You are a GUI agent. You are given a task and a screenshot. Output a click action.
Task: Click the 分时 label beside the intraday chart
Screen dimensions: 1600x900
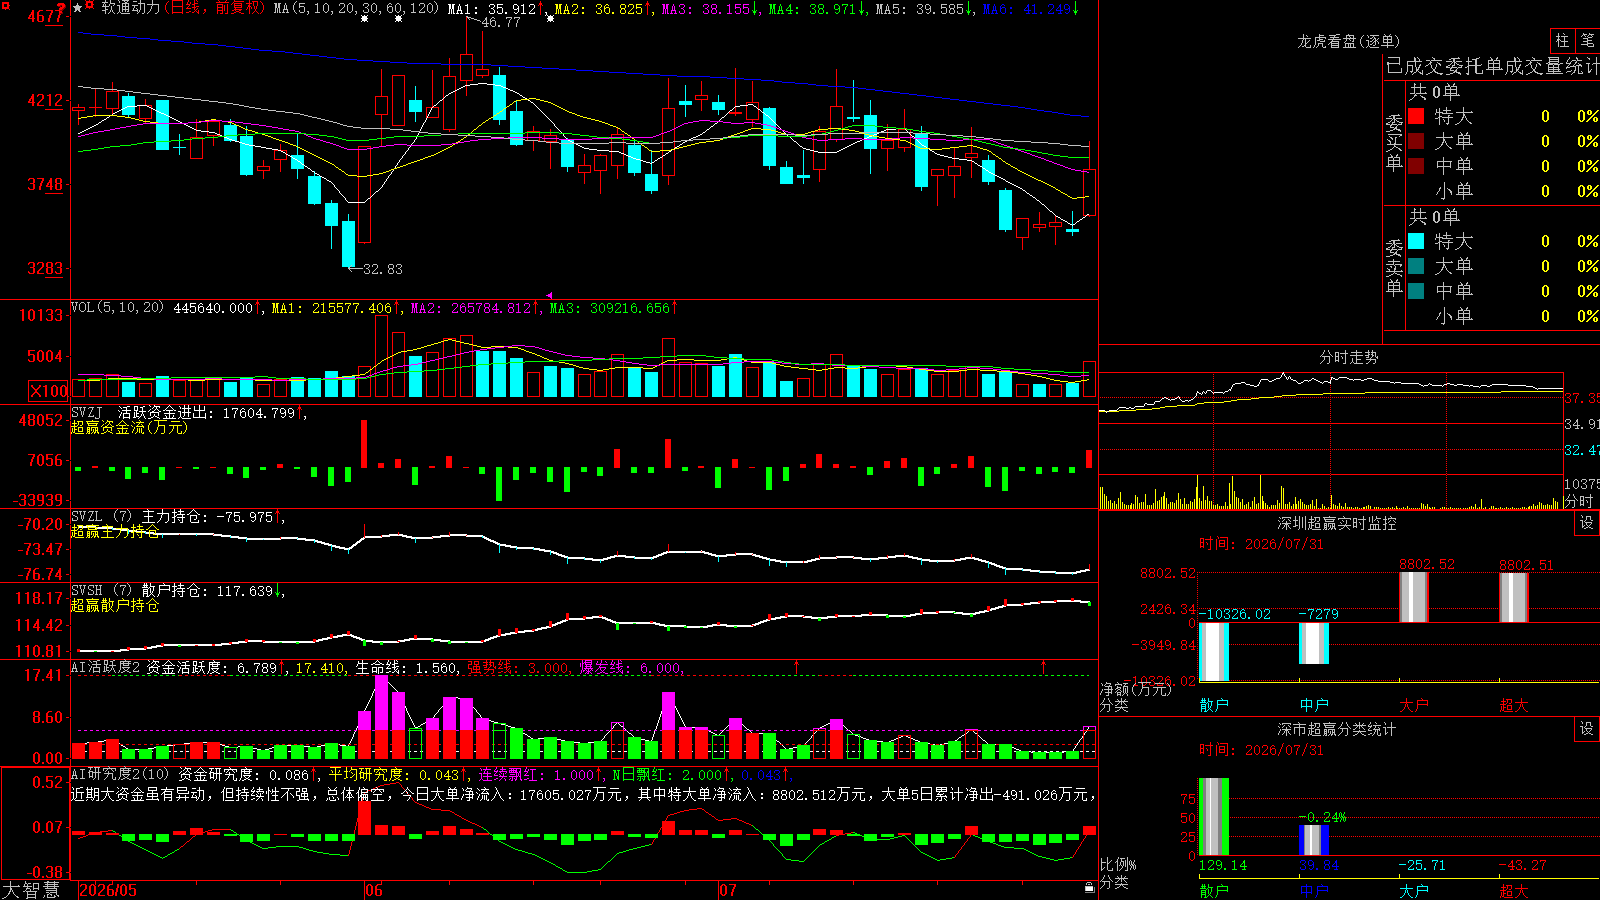(1579, 501)
